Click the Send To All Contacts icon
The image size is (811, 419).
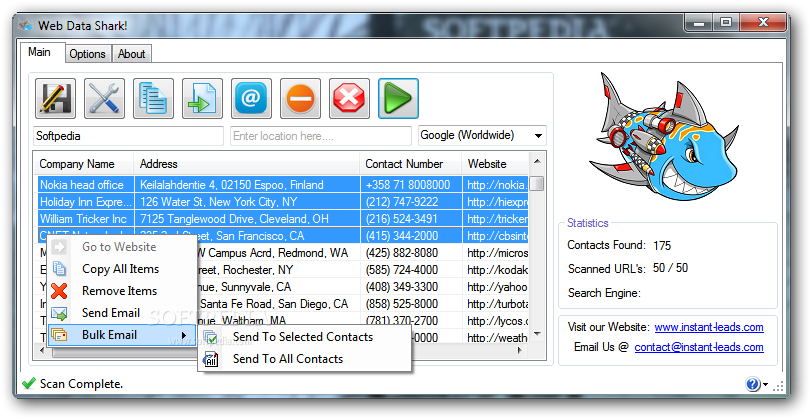(x=211, y=359)
